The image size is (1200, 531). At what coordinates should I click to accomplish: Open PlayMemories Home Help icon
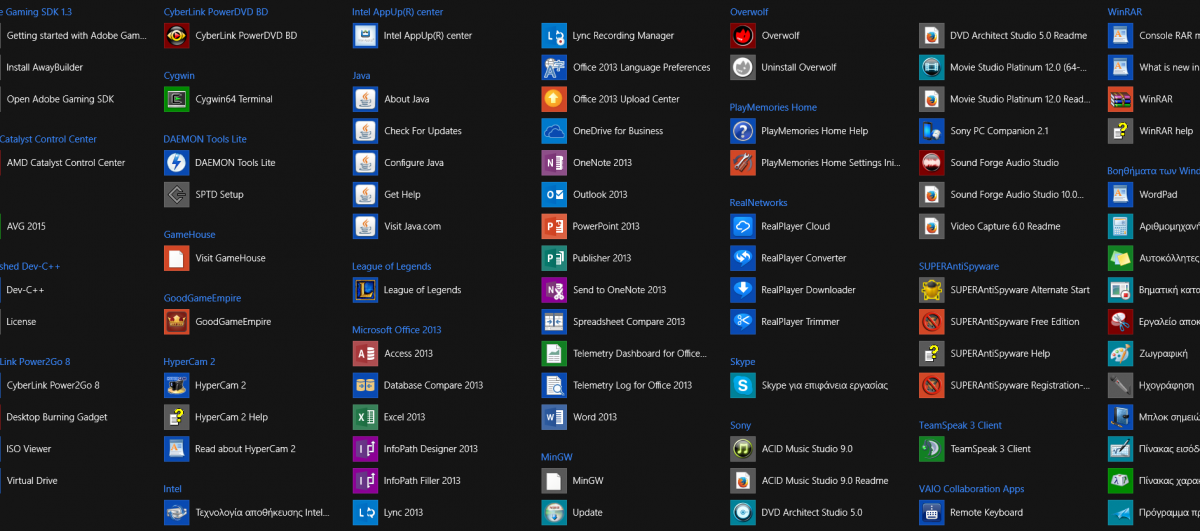click(x=743, y=131)
